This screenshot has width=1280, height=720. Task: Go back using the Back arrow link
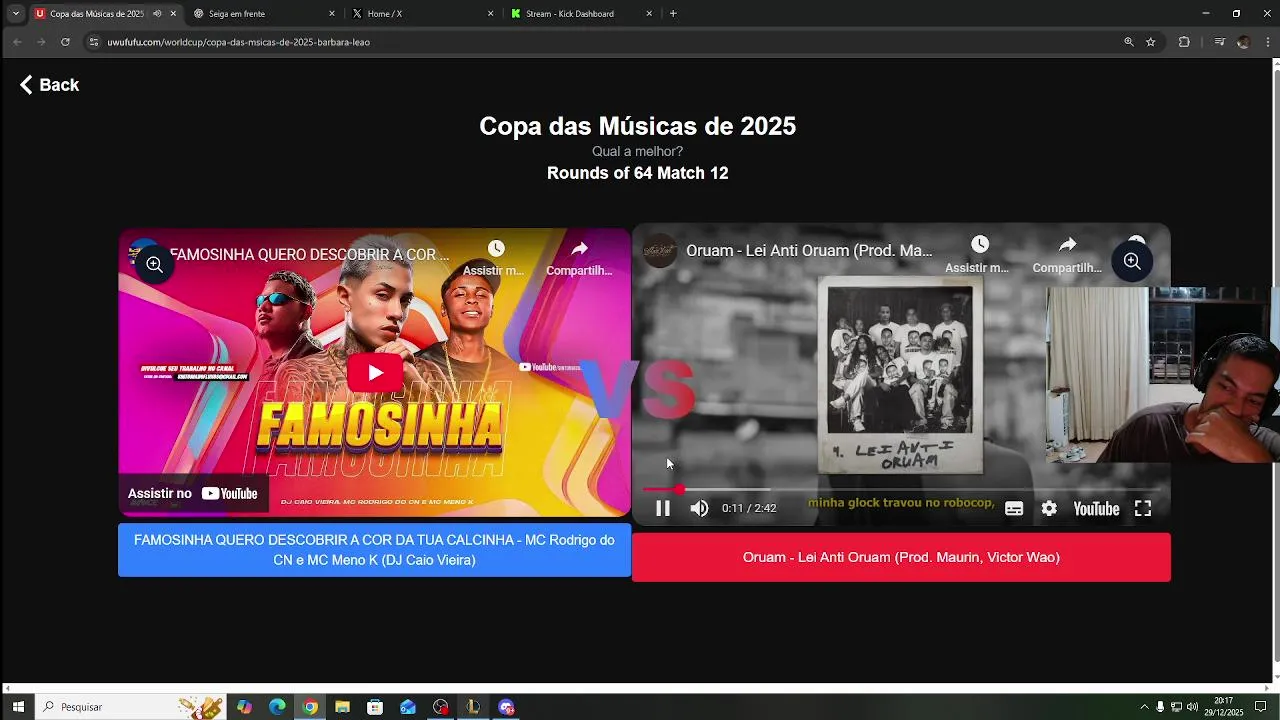tap(49, 85)
